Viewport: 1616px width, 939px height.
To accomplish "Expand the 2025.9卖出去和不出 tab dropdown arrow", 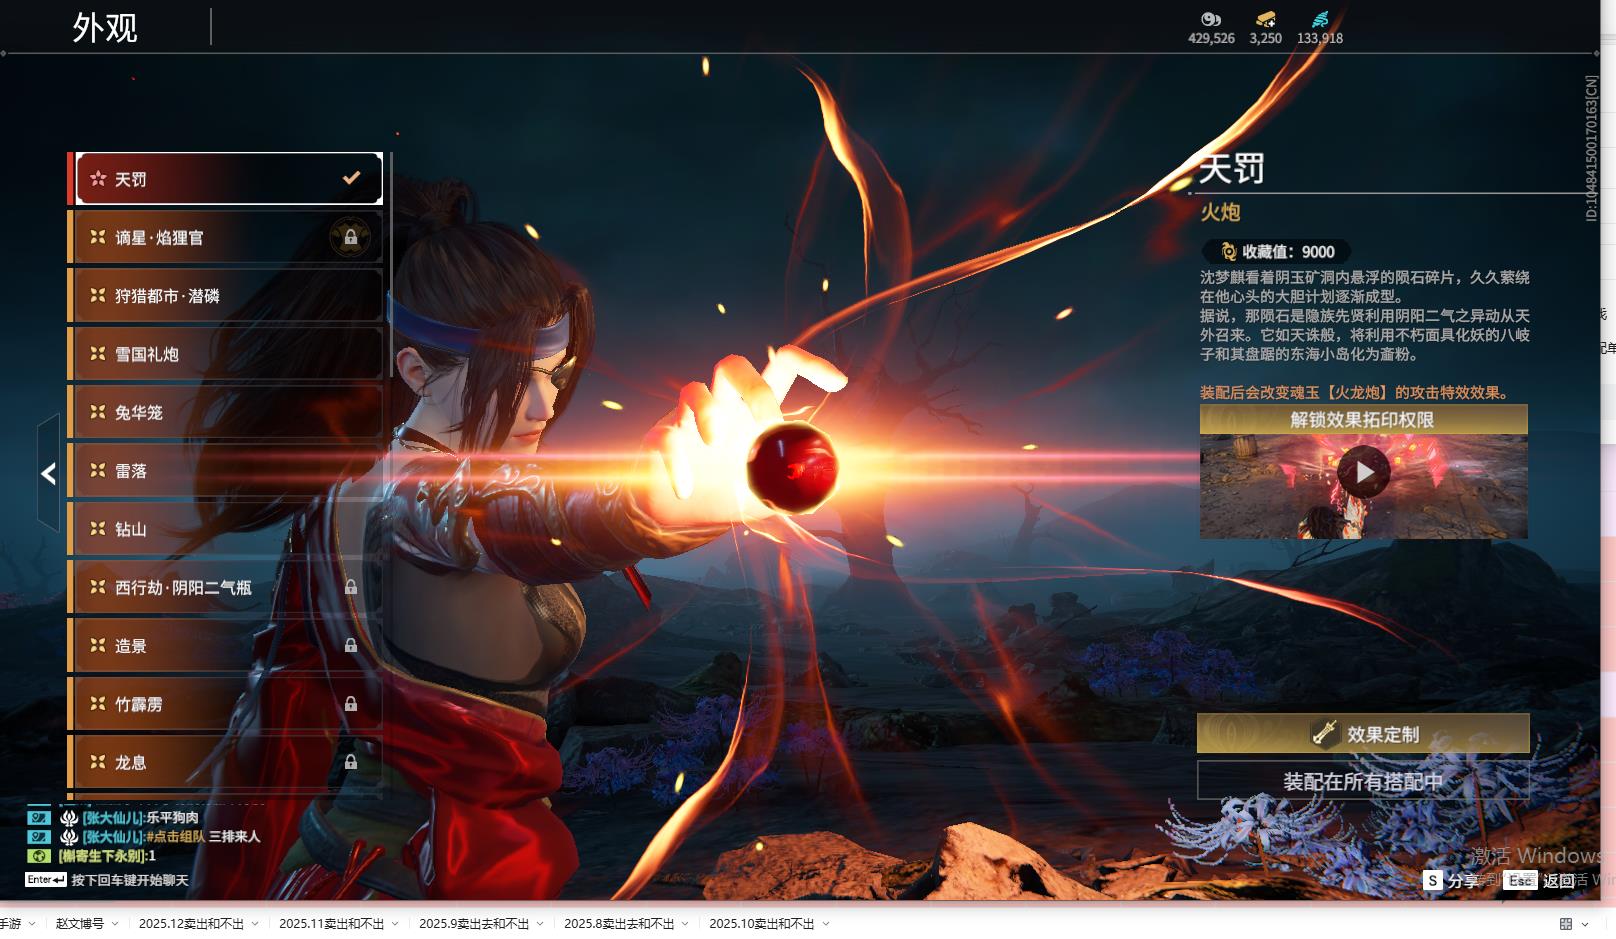I will pos(540,924).
